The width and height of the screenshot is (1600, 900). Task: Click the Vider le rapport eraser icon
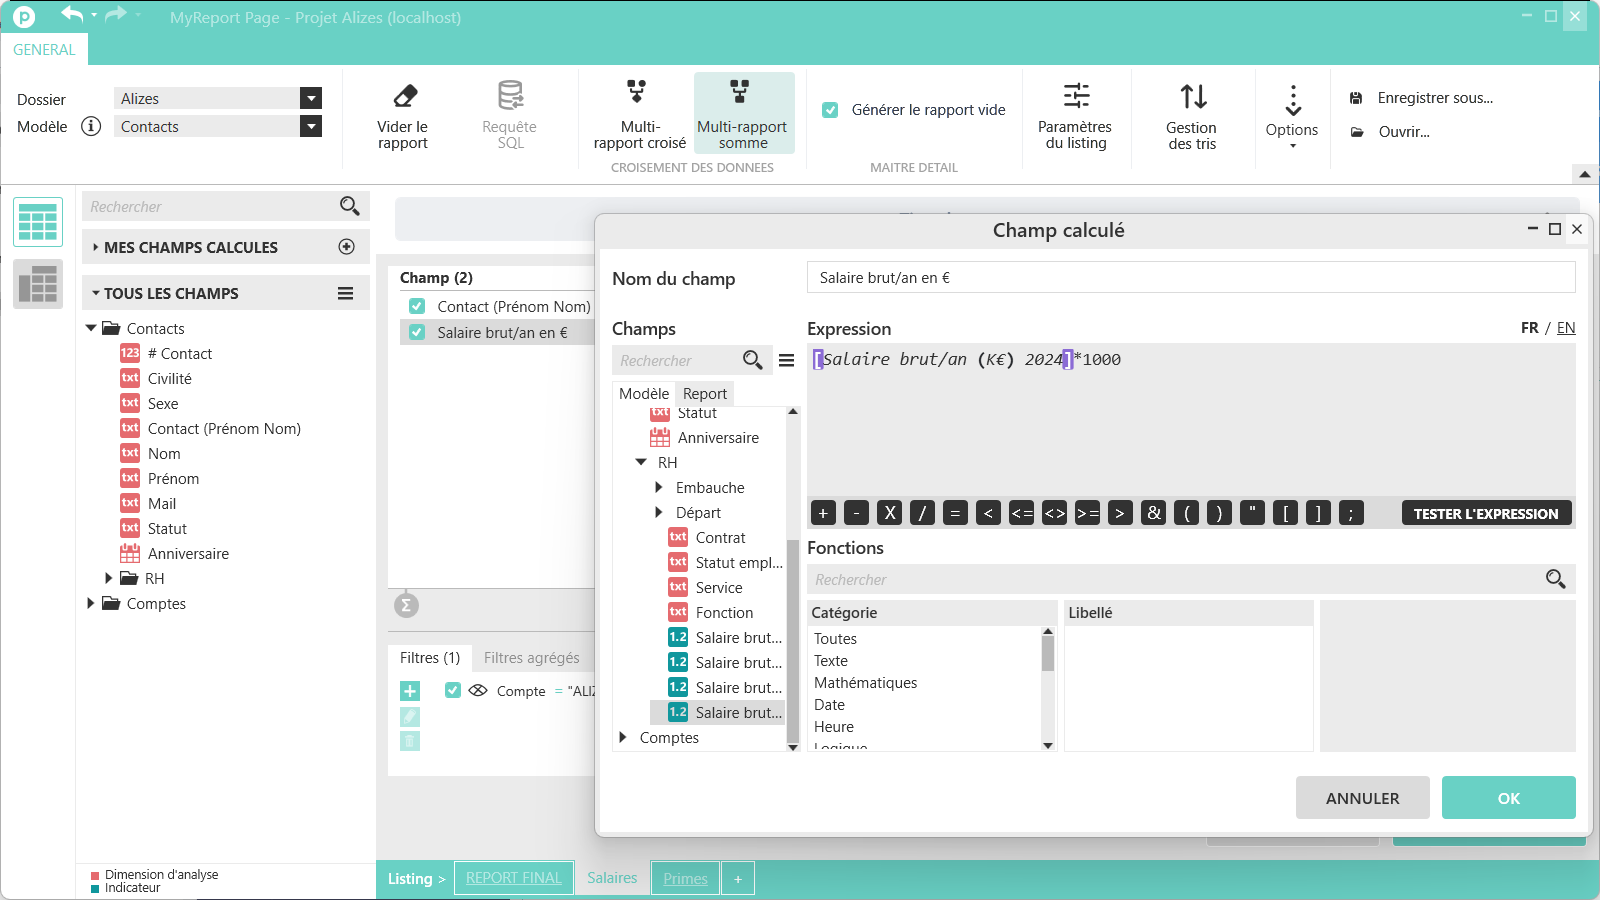tap(404, 96)
